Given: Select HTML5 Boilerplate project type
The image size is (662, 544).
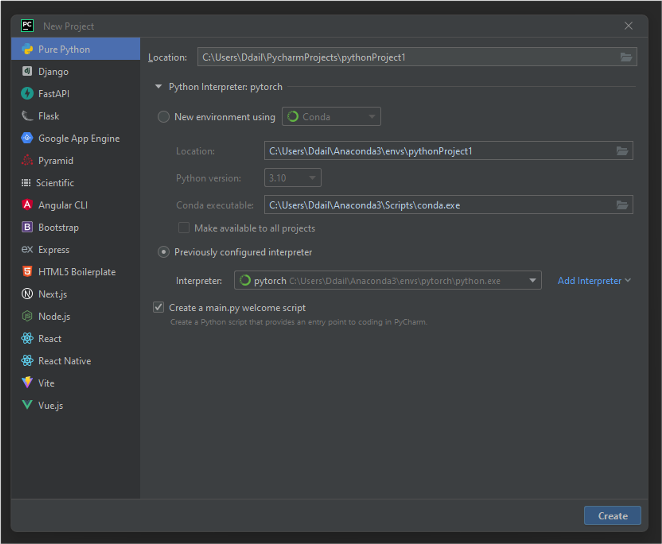Looking at the screenshot, I should tap(76, 271).
